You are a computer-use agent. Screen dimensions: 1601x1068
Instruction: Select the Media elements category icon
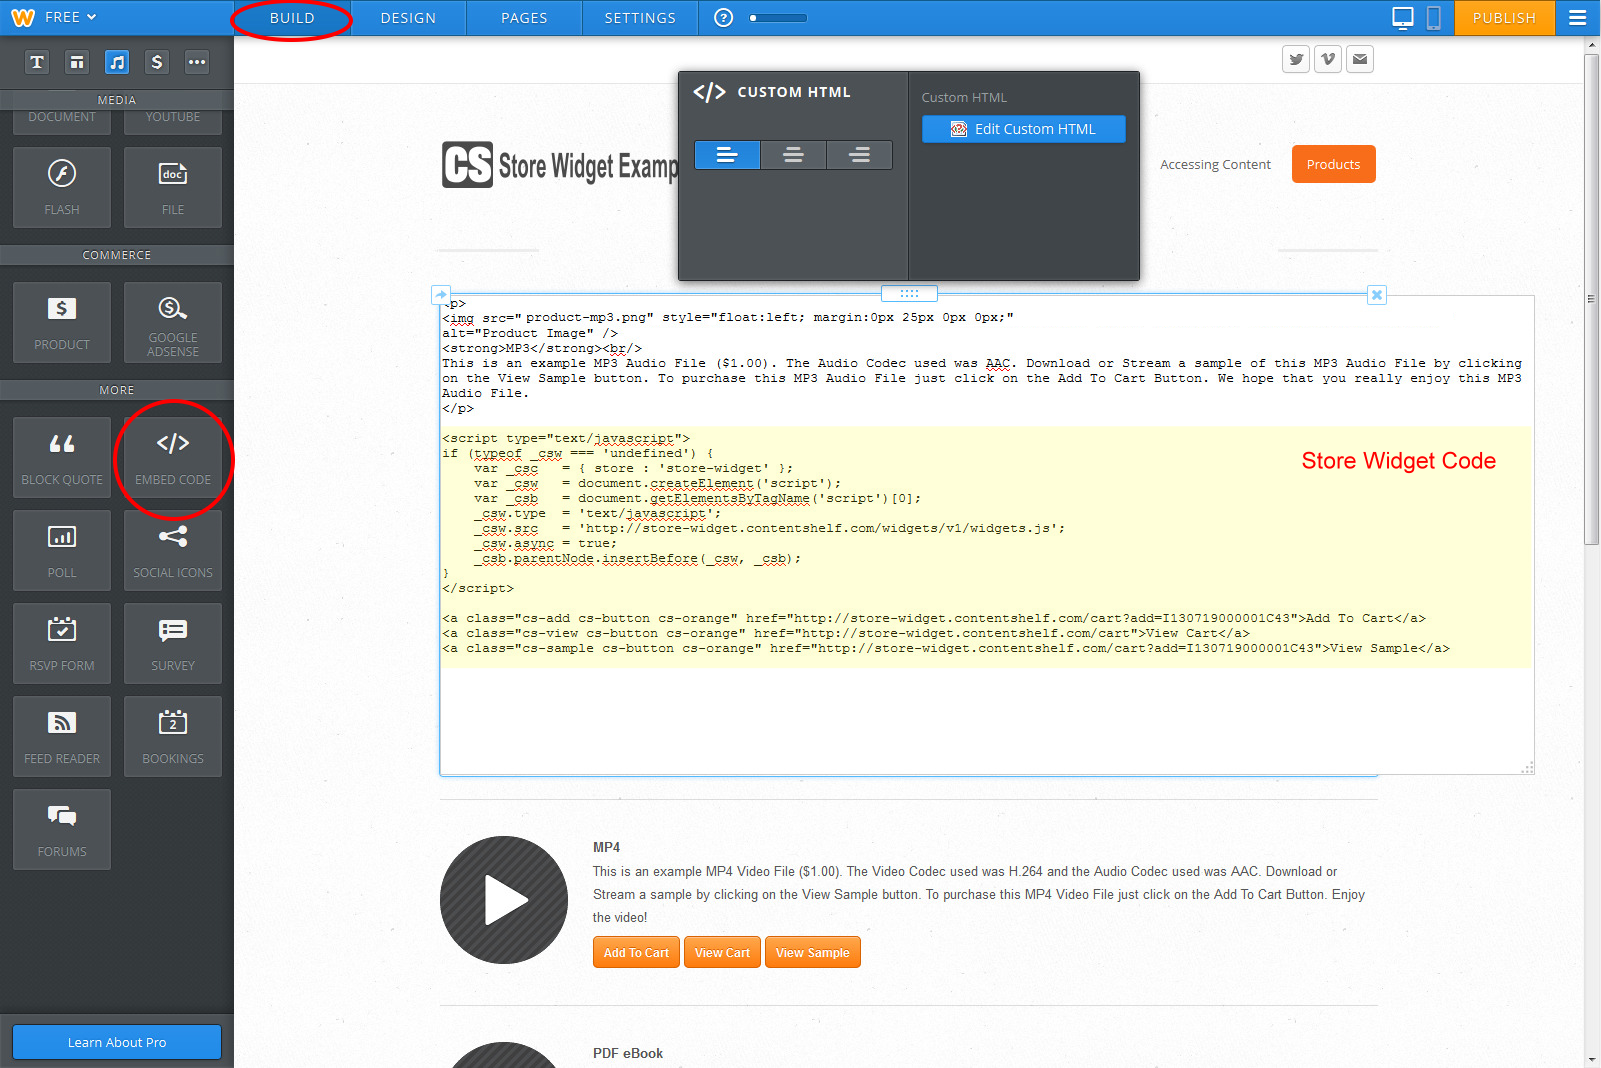click(x=117, y=62)
